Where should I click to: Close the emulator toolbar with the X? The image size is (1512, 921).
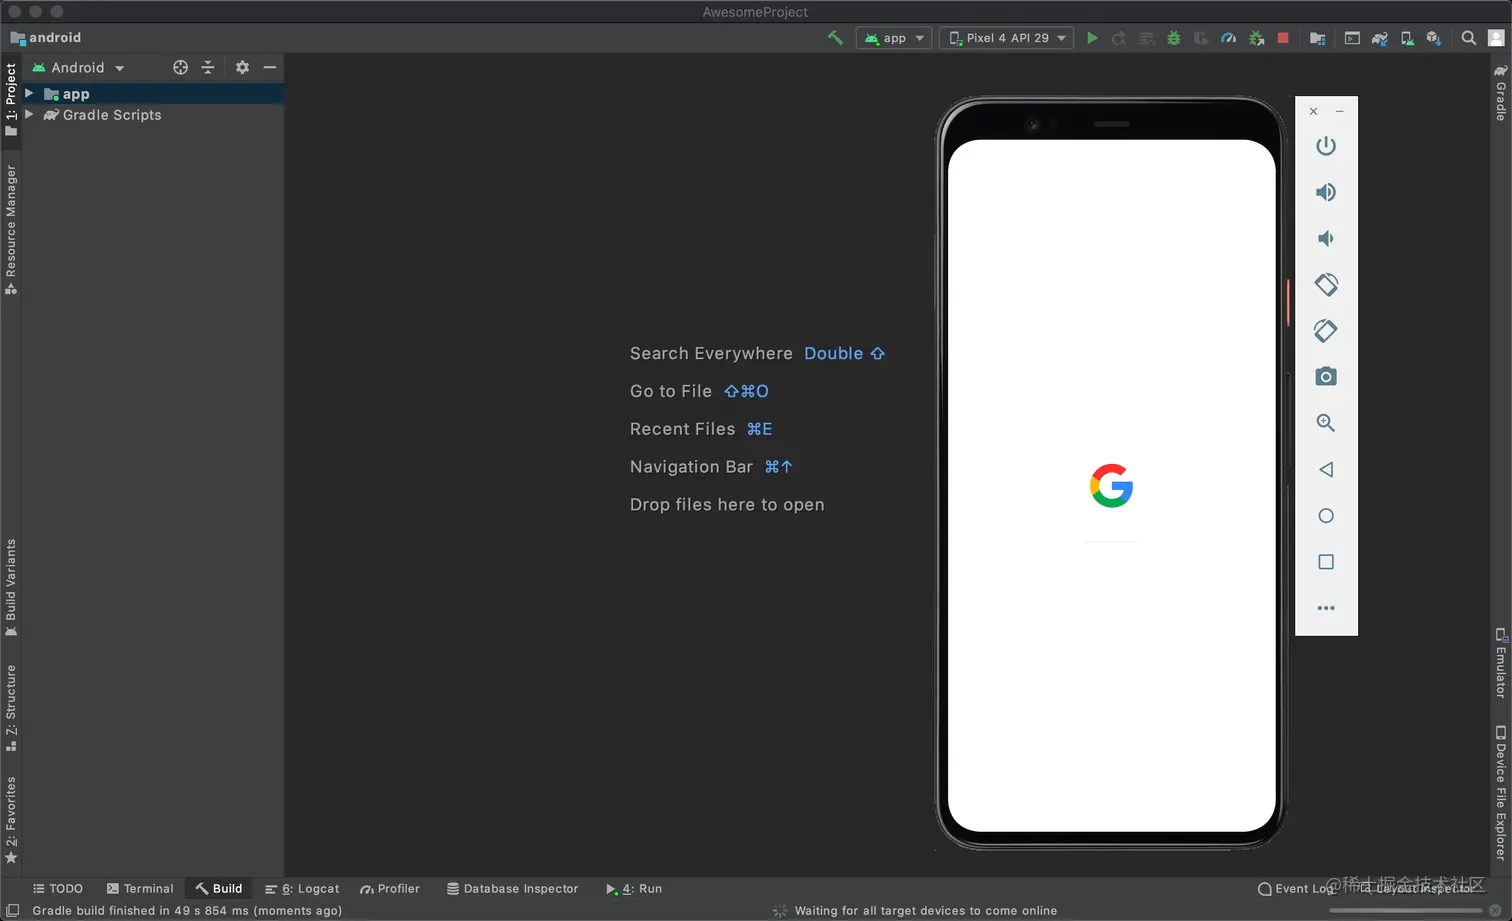pos(1314,111)
